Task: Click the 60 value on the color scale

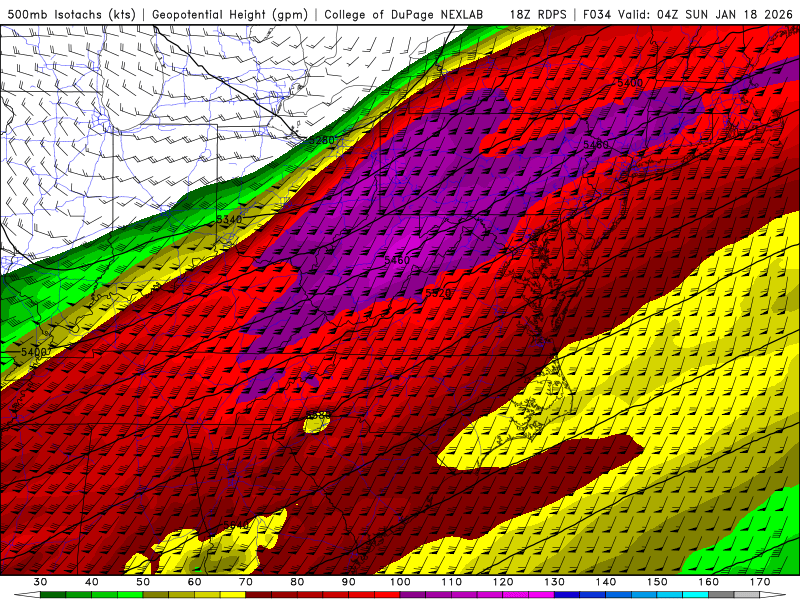Action: pos(194,582)
